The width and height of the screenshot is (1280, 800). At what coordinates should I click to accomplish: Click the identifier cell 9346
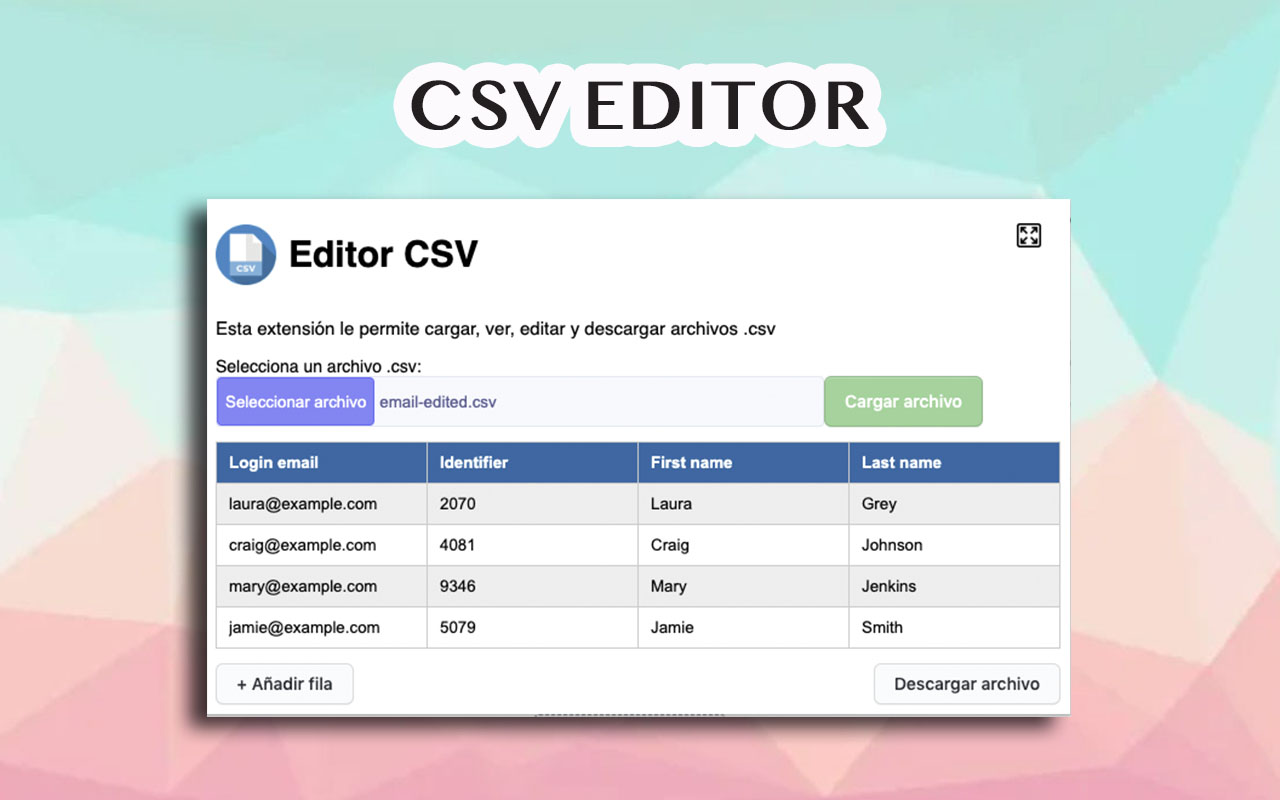tap(533, 586)
